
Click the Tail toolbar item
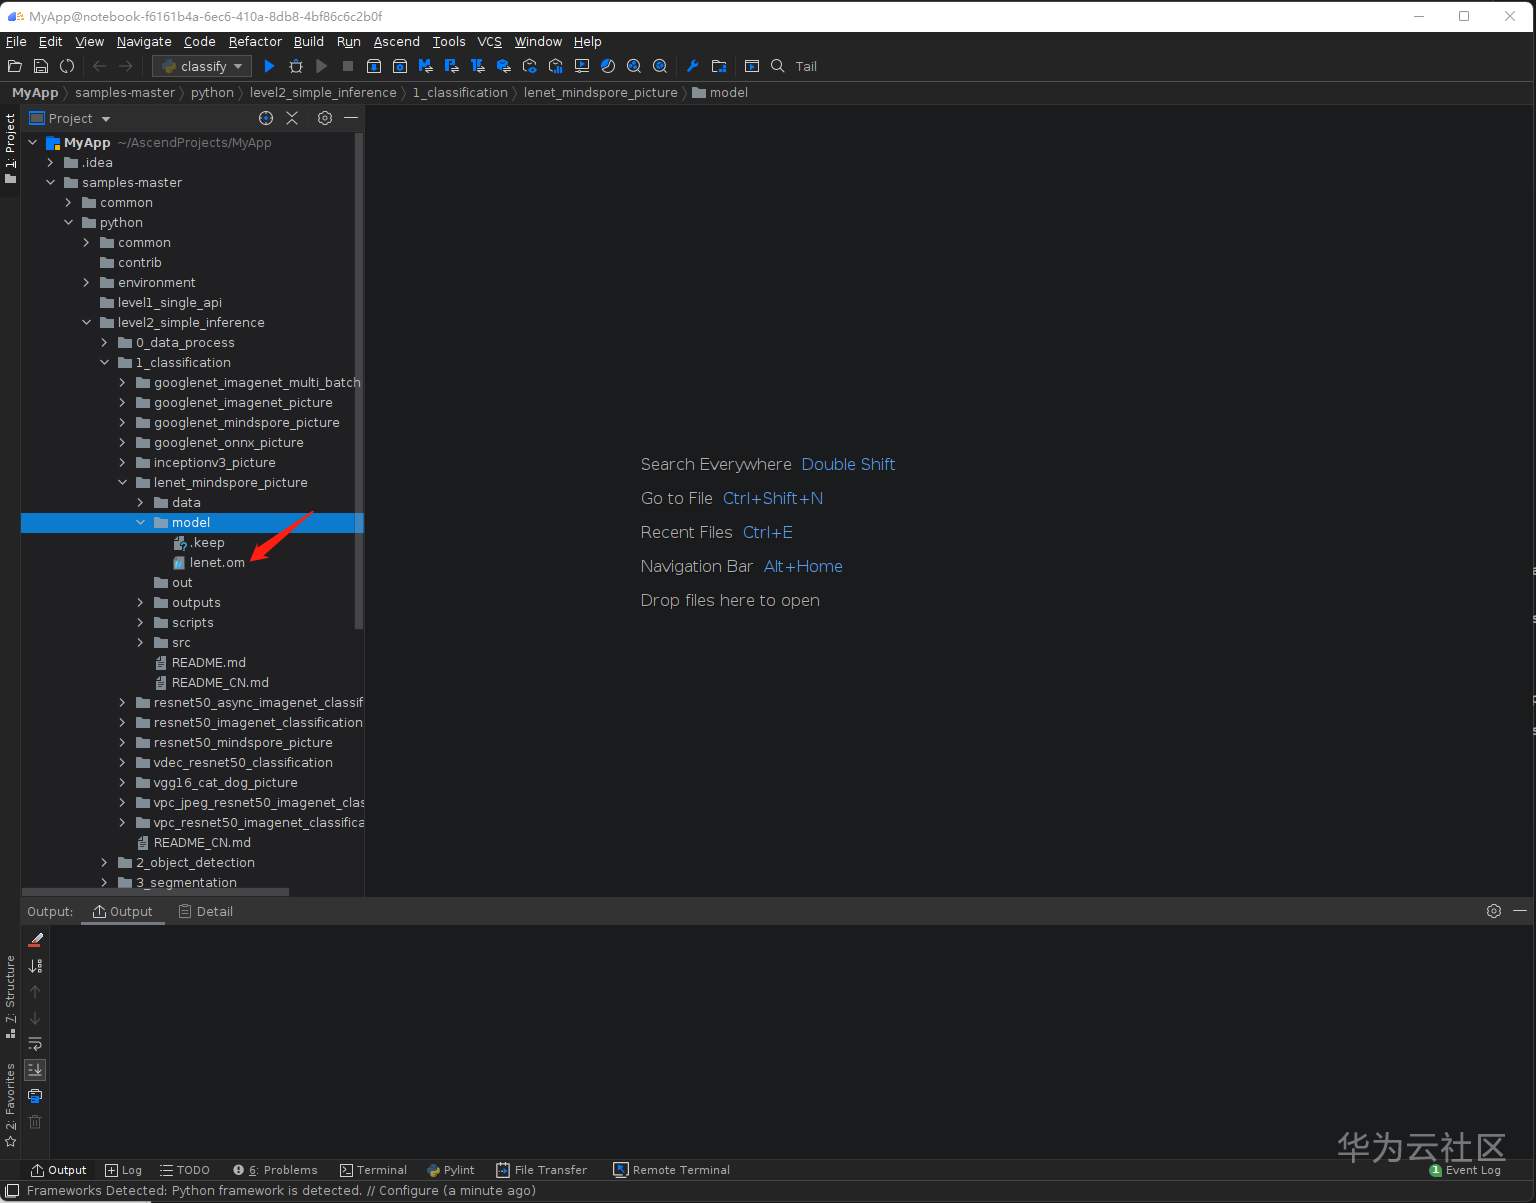click(x=806, y=66)
